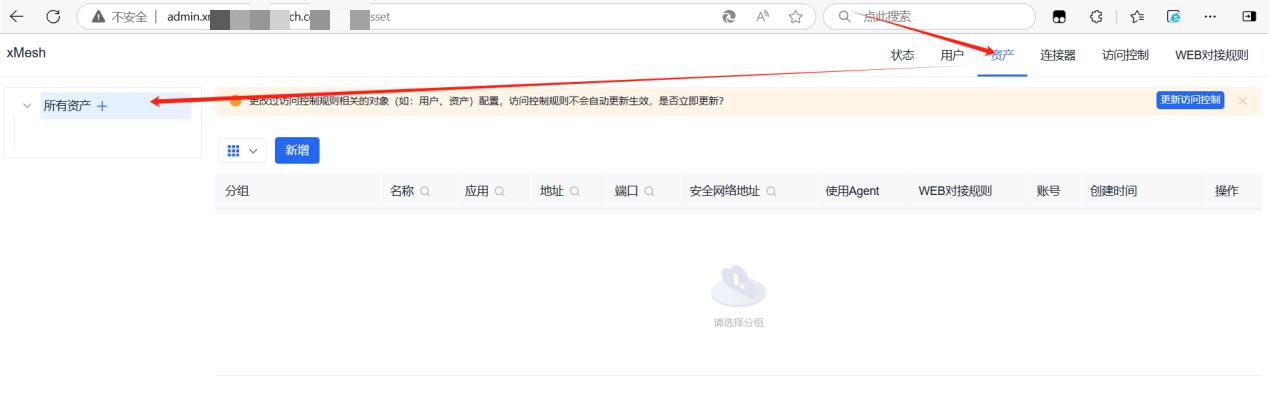Viewport: 1269px width, 414px height.
Task: Open the grid view dropdown
Action: click(x=242, y=150)
